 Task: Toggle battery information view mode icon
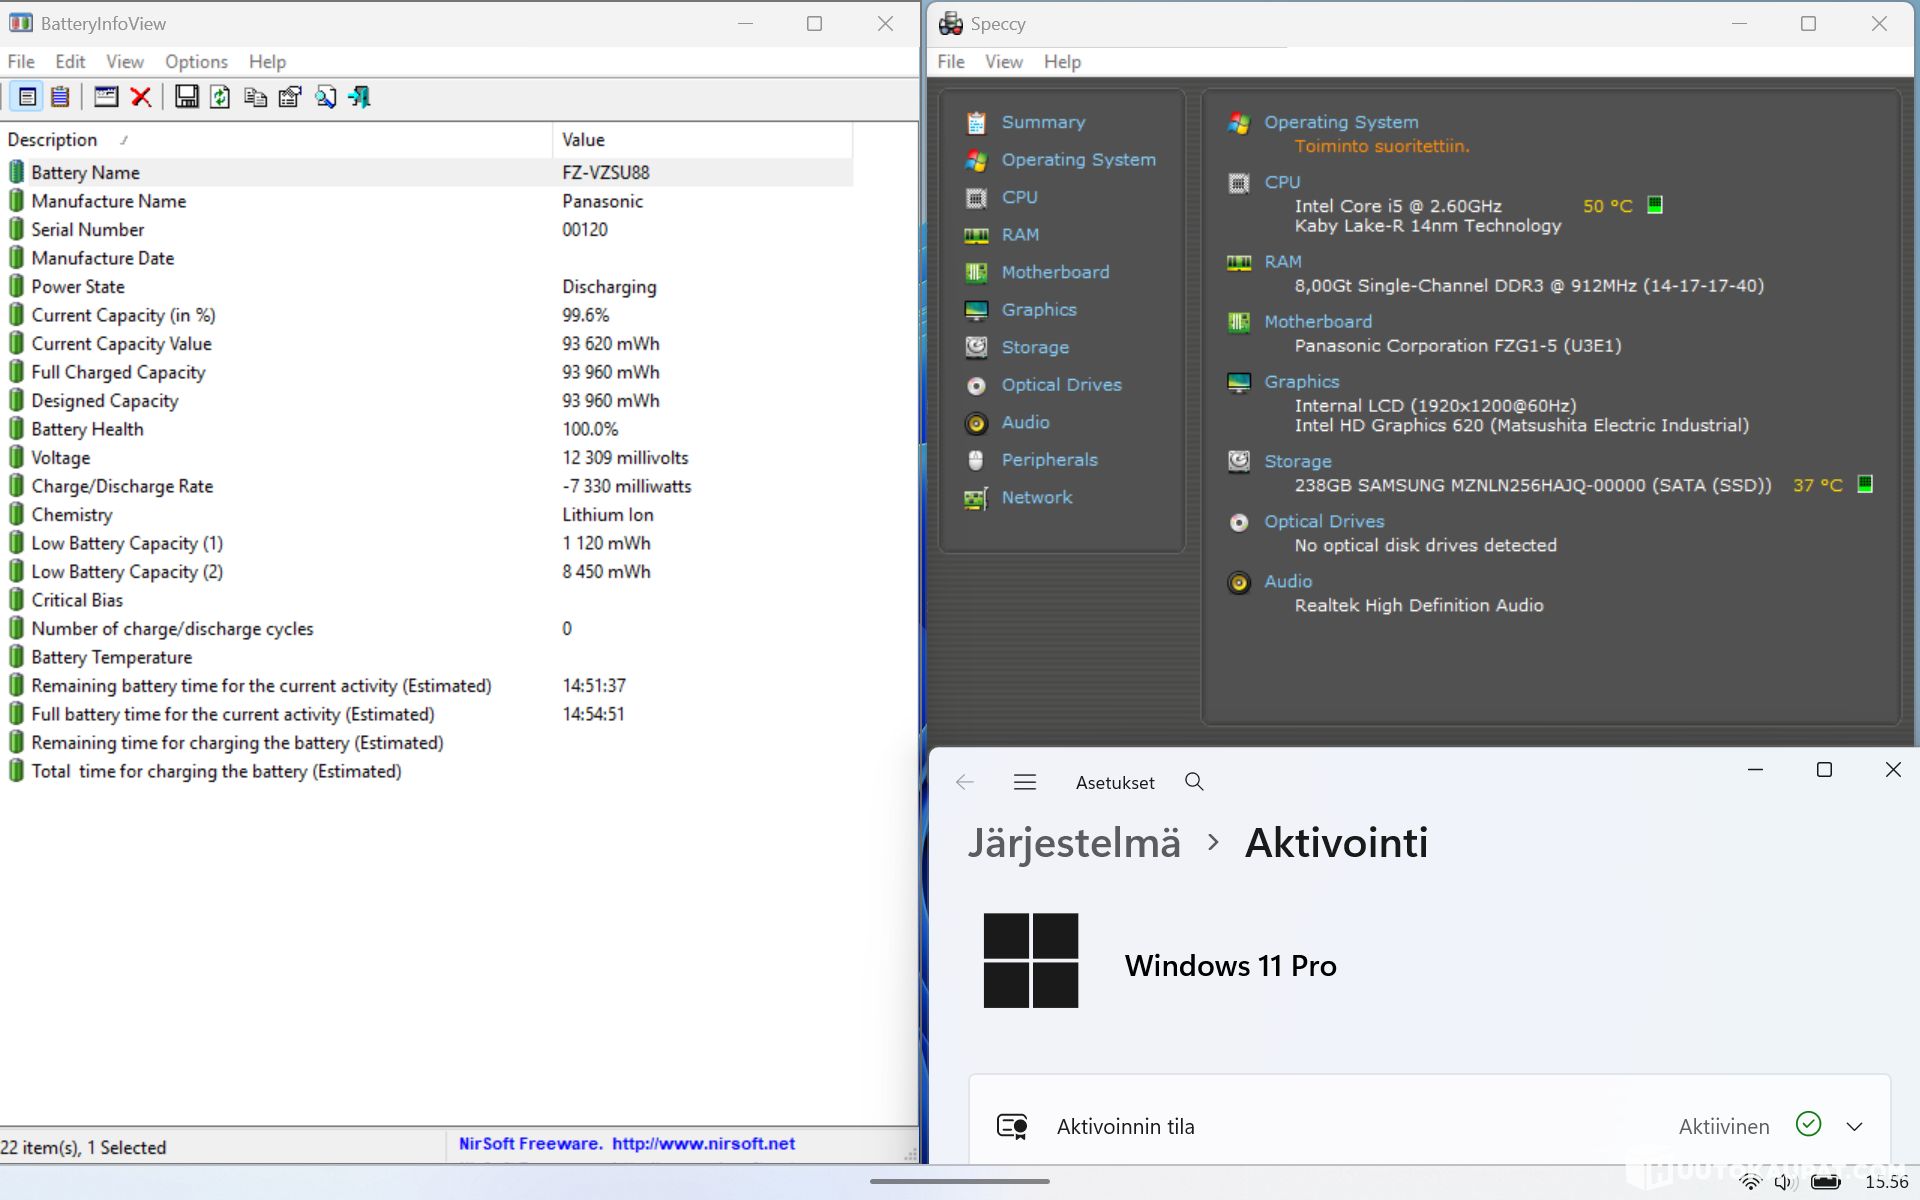tap(27, 97)
